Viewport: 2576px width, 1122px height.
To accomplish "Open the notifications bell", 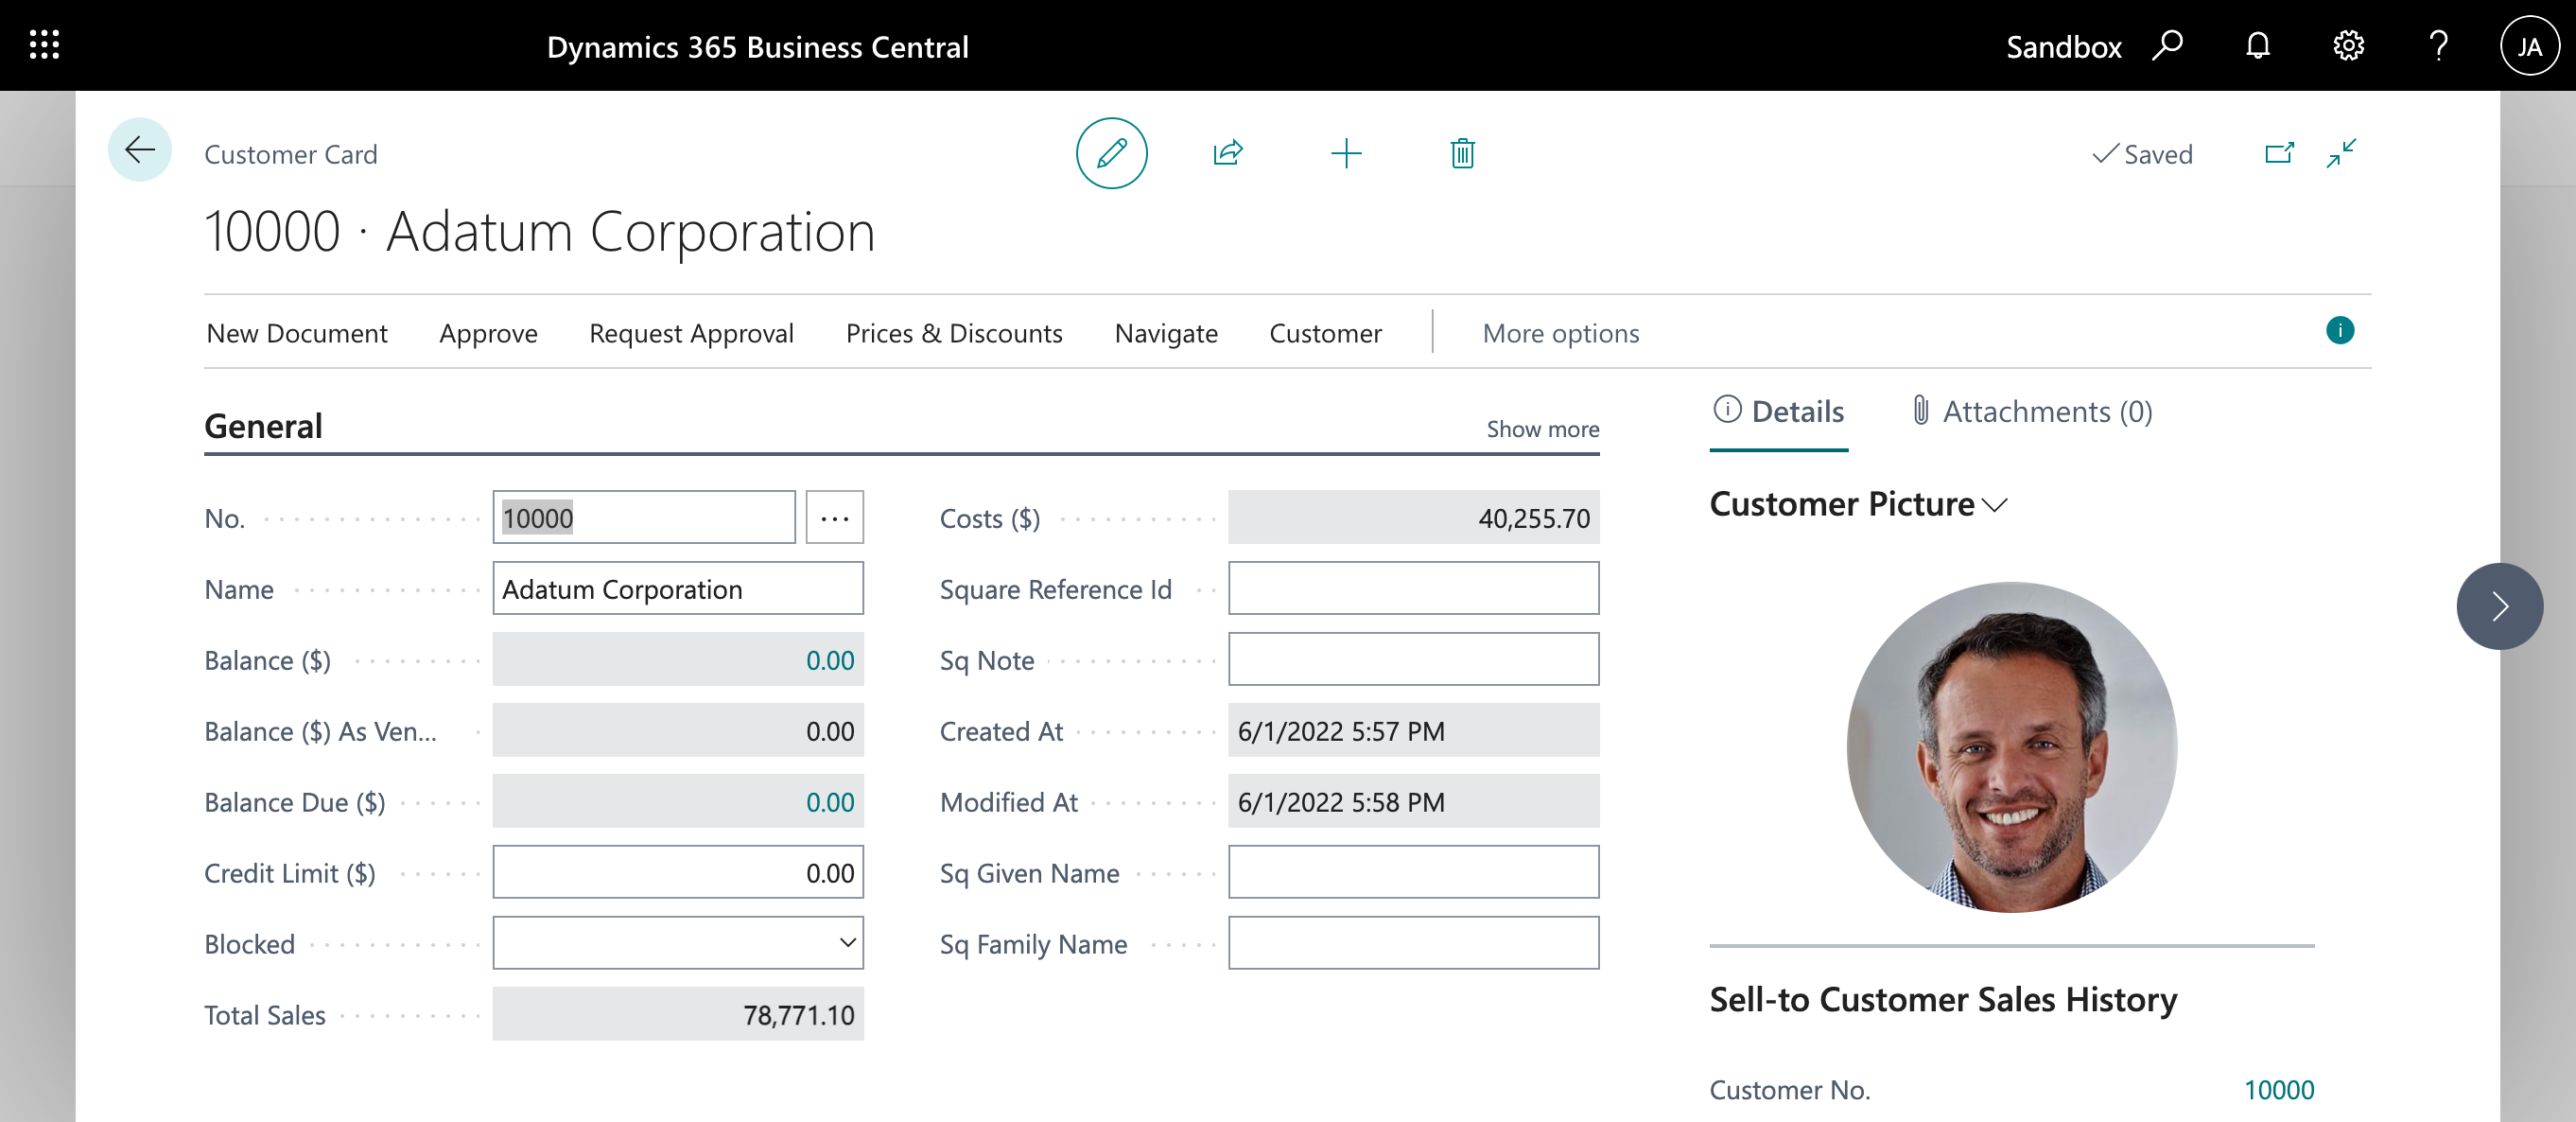I will 2257,45.
